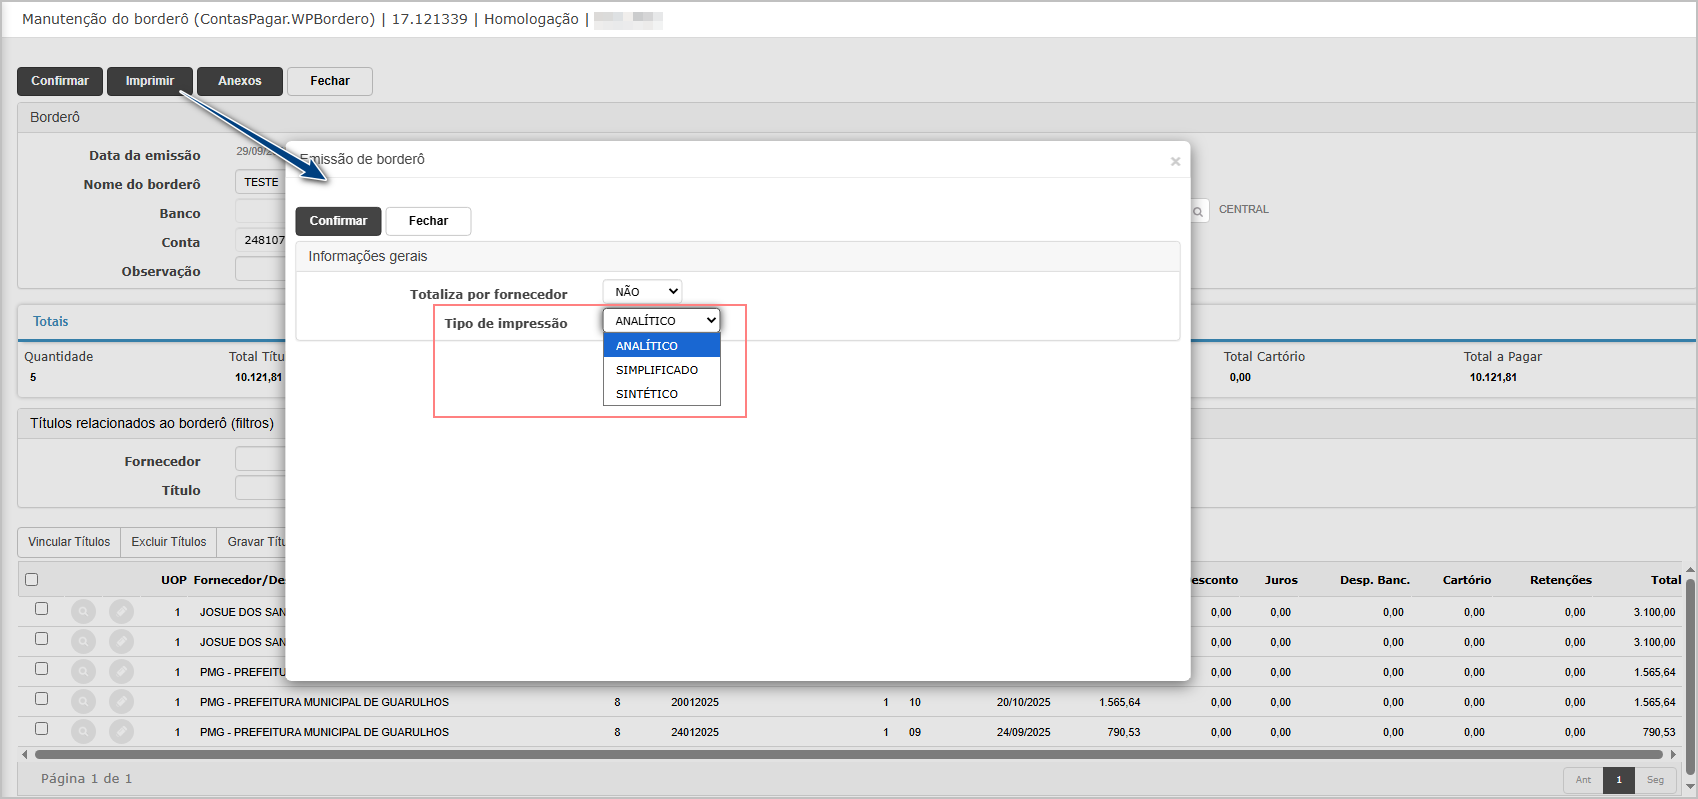1698x799 pixels.
Task: Open the Excluir Títulos tab
Action: (169, 542)
